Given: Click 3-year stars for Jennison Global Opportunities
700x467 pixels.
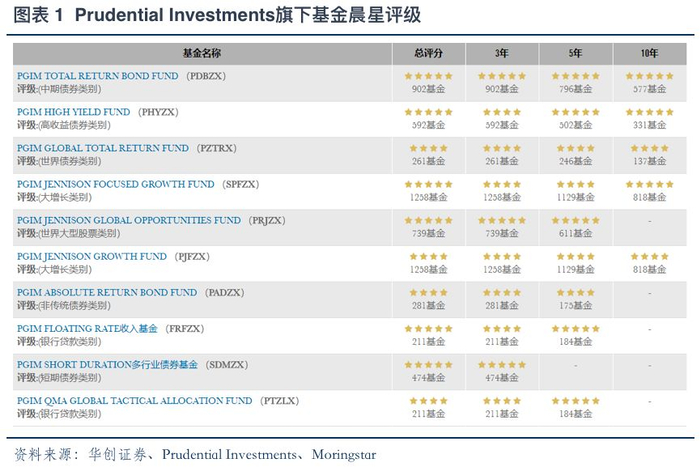Looking at the screenshot, I should click(x=500, y=220).
